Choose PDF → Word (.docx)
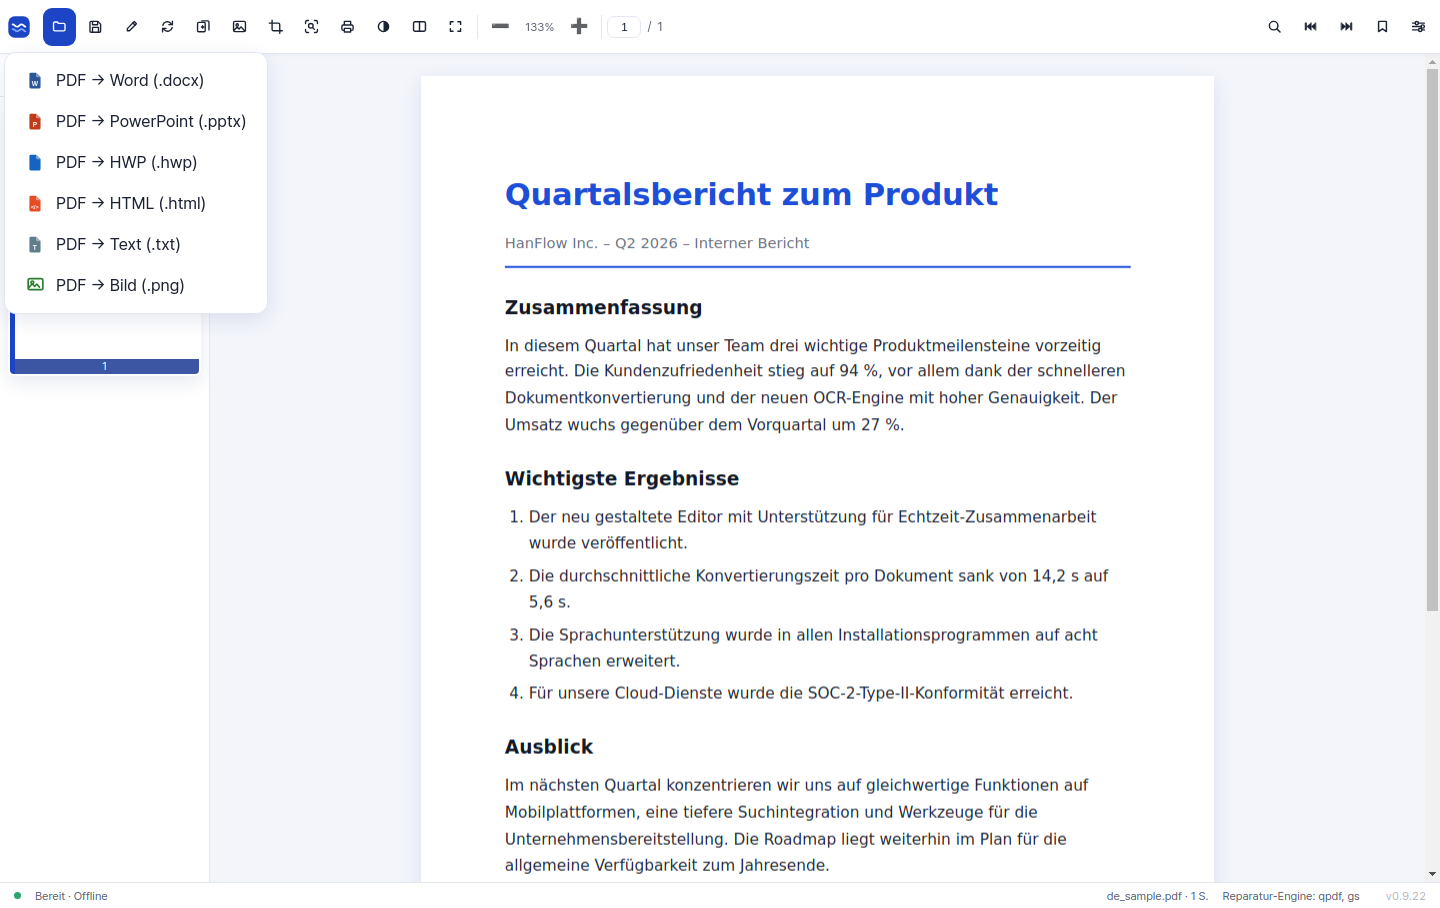1440x908 pixels. pos(136,80)
